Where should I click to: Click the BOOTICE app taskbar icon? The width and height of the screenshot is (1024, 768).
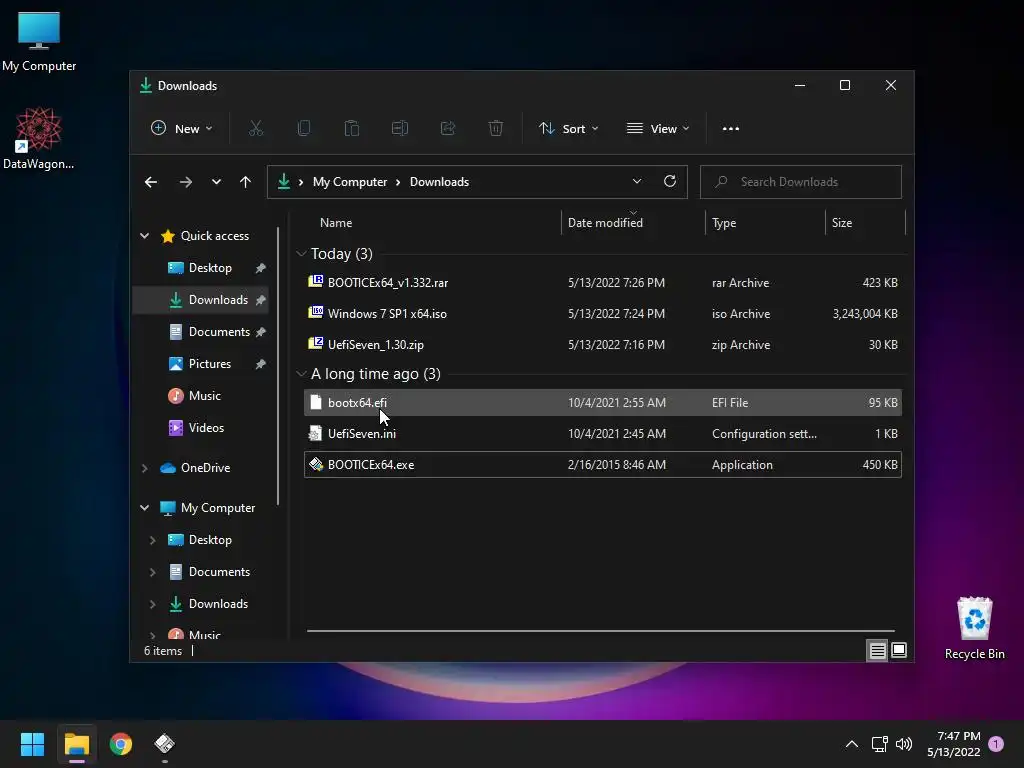click(165, 744)
